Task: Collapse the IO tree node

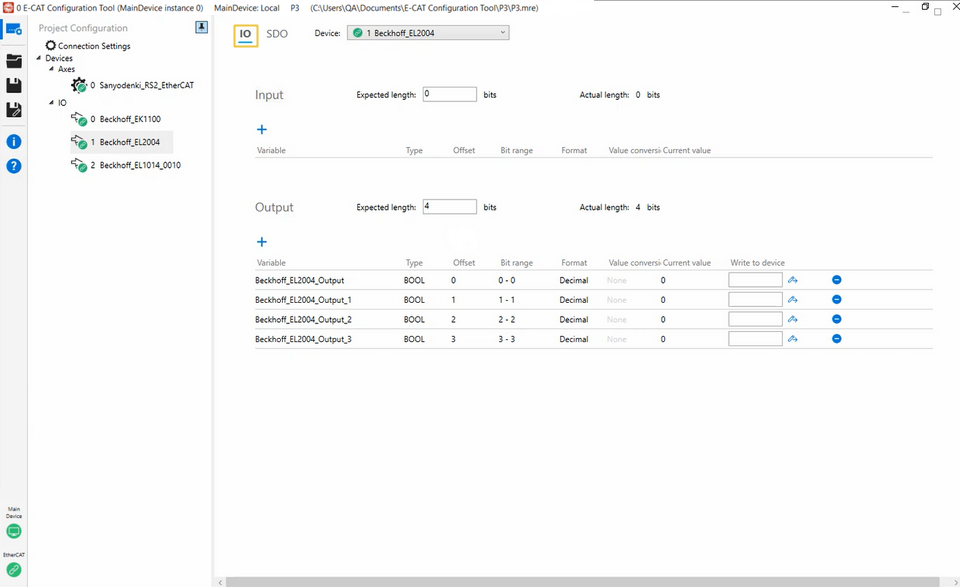Action: pos(52,103)
